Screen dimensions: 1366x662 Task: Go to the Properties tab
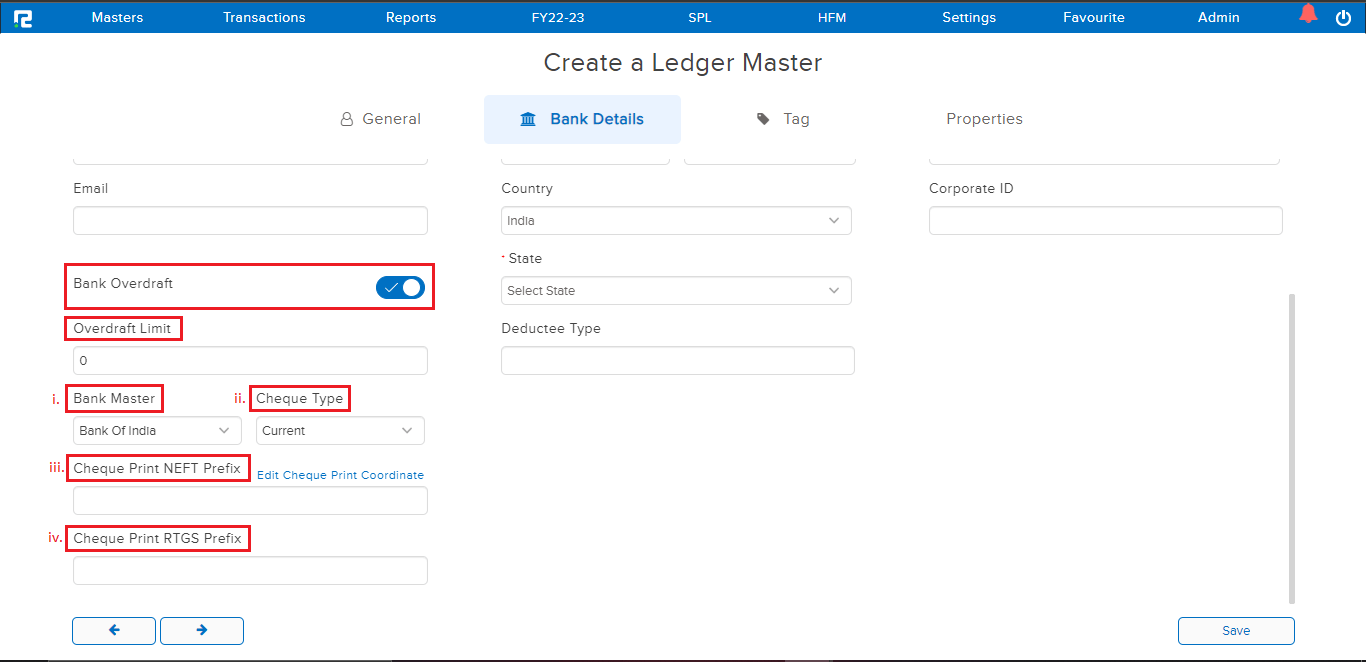984,119
